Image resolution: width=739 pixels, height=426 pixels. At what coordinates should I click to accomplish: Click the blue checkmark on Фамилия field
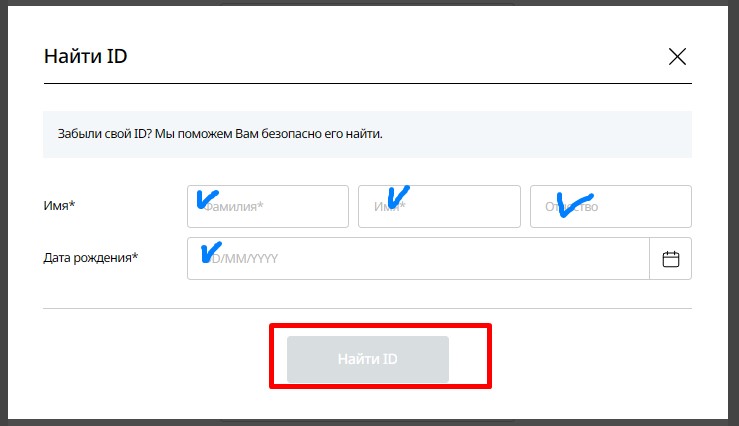[x=209, y=198]
